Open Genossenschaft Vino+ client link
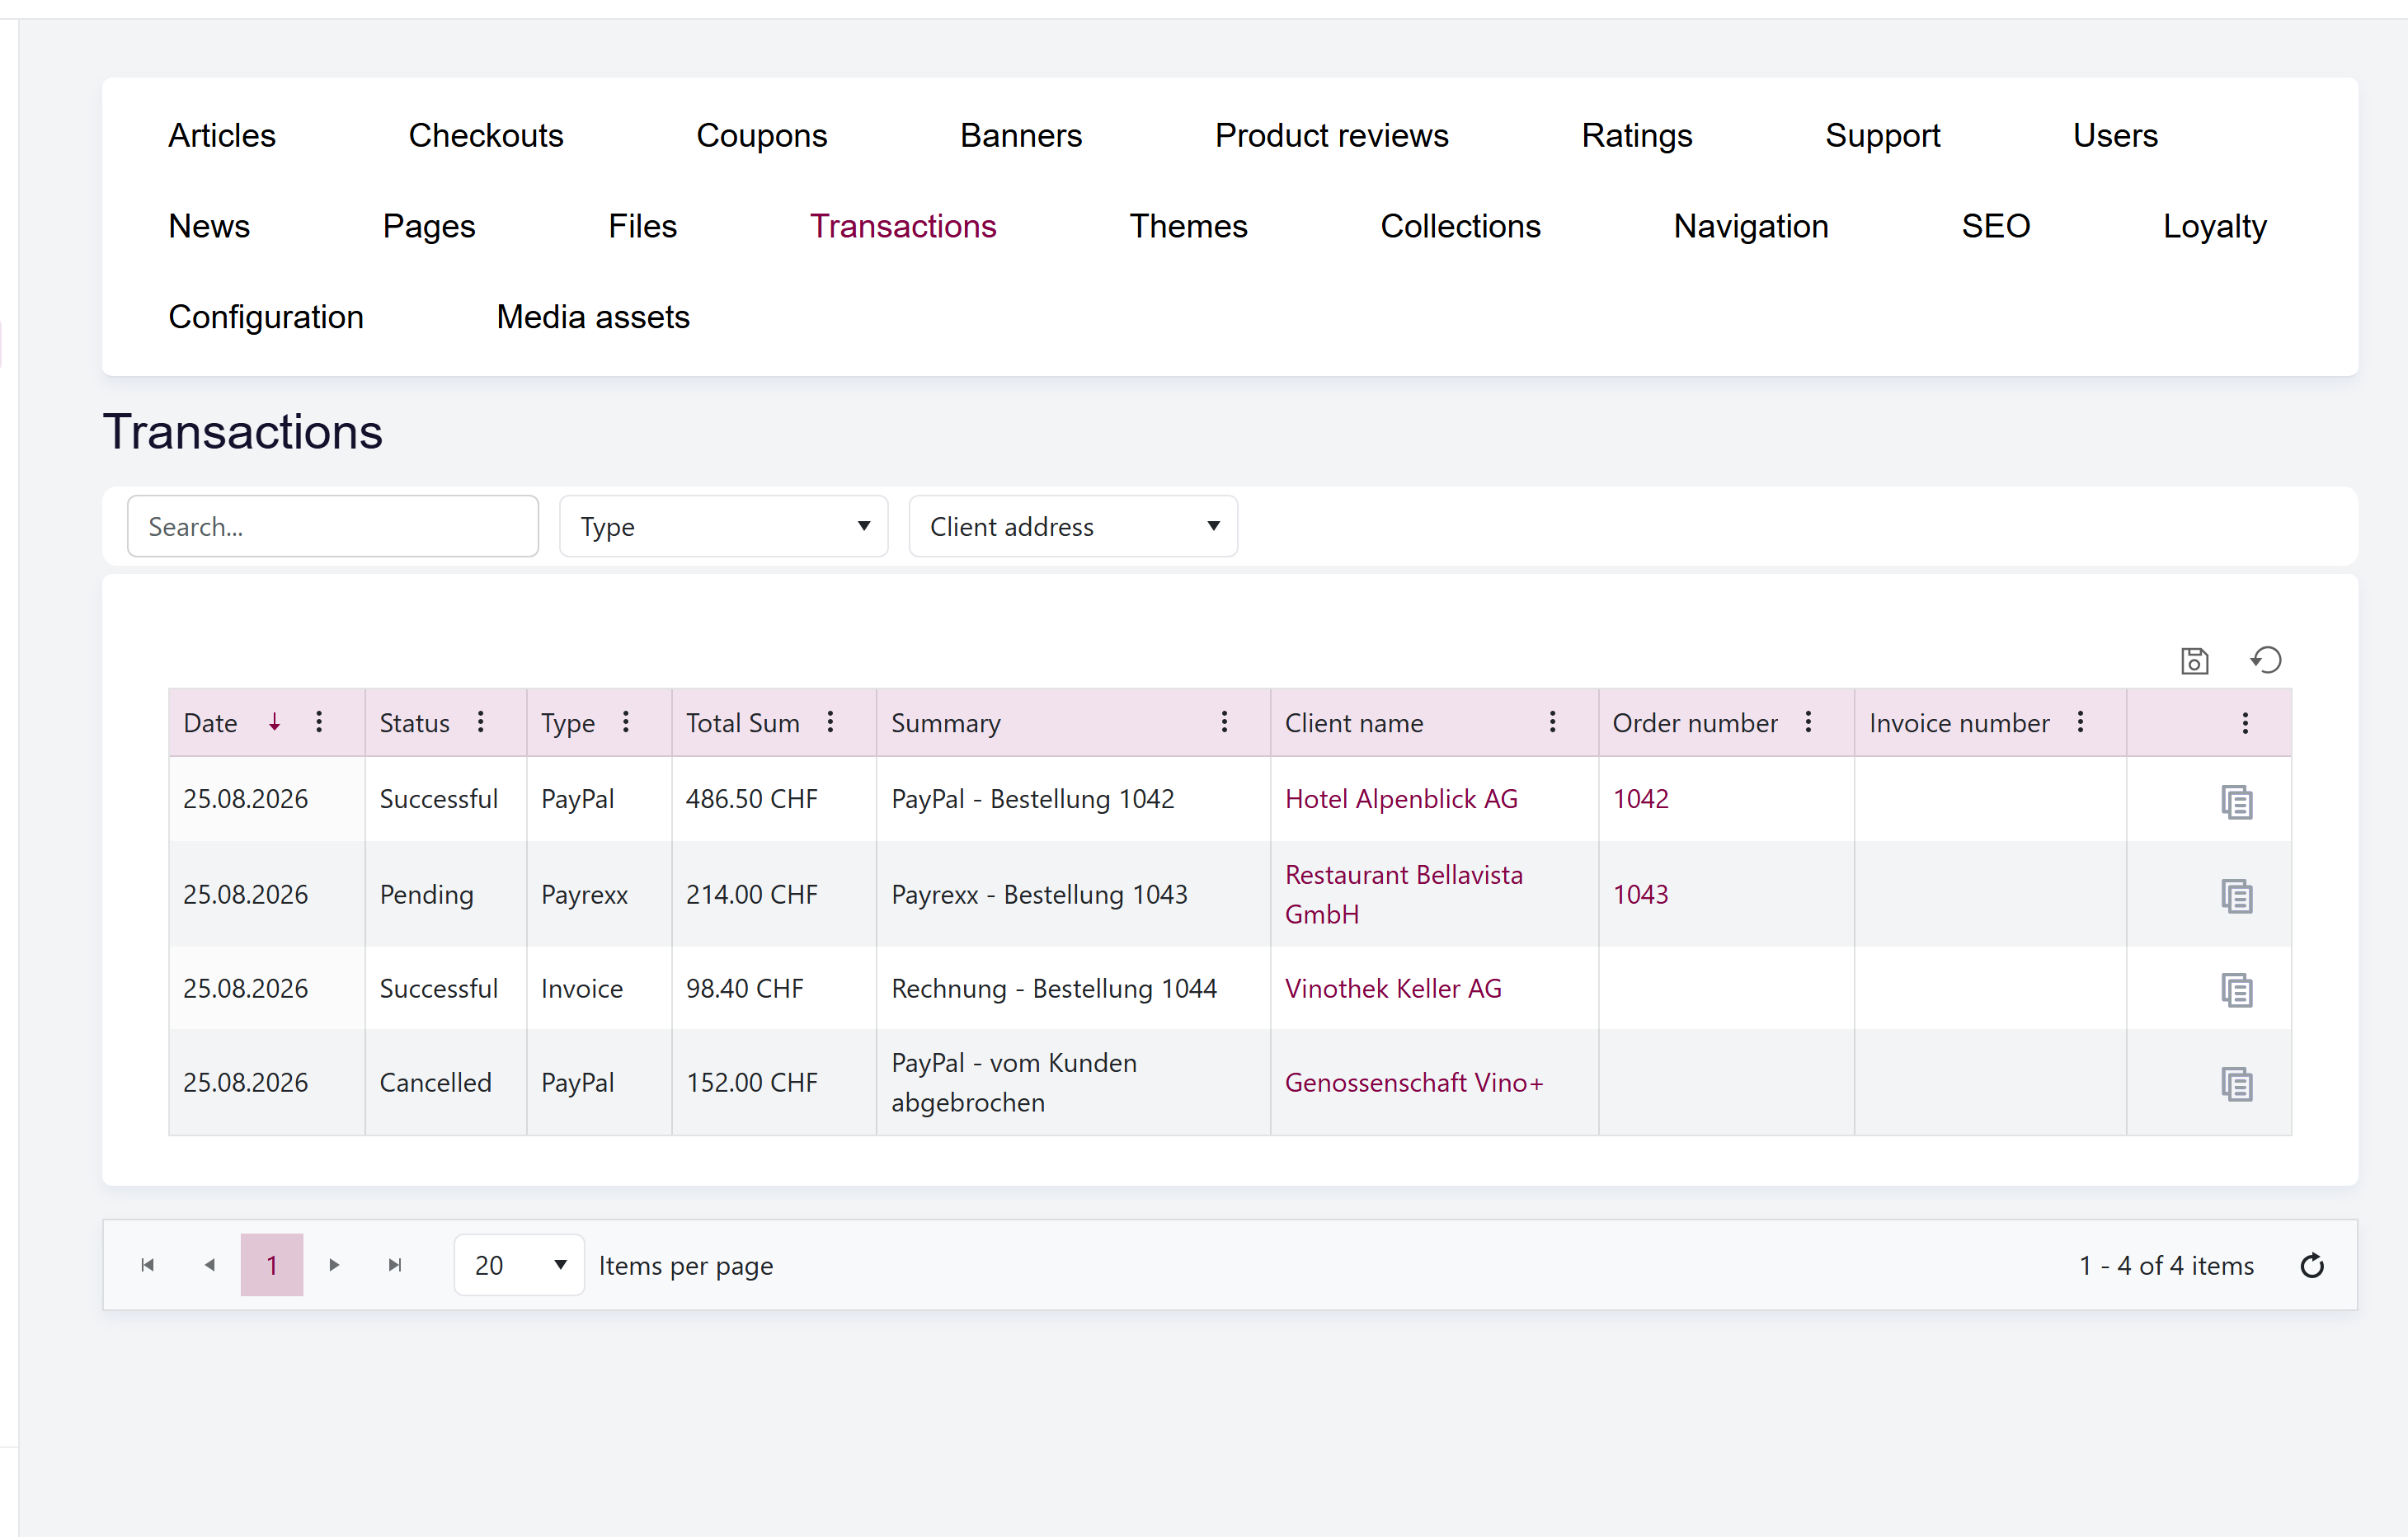The height and width of the screenshot is (1537, 2408). point(1414,1082)
